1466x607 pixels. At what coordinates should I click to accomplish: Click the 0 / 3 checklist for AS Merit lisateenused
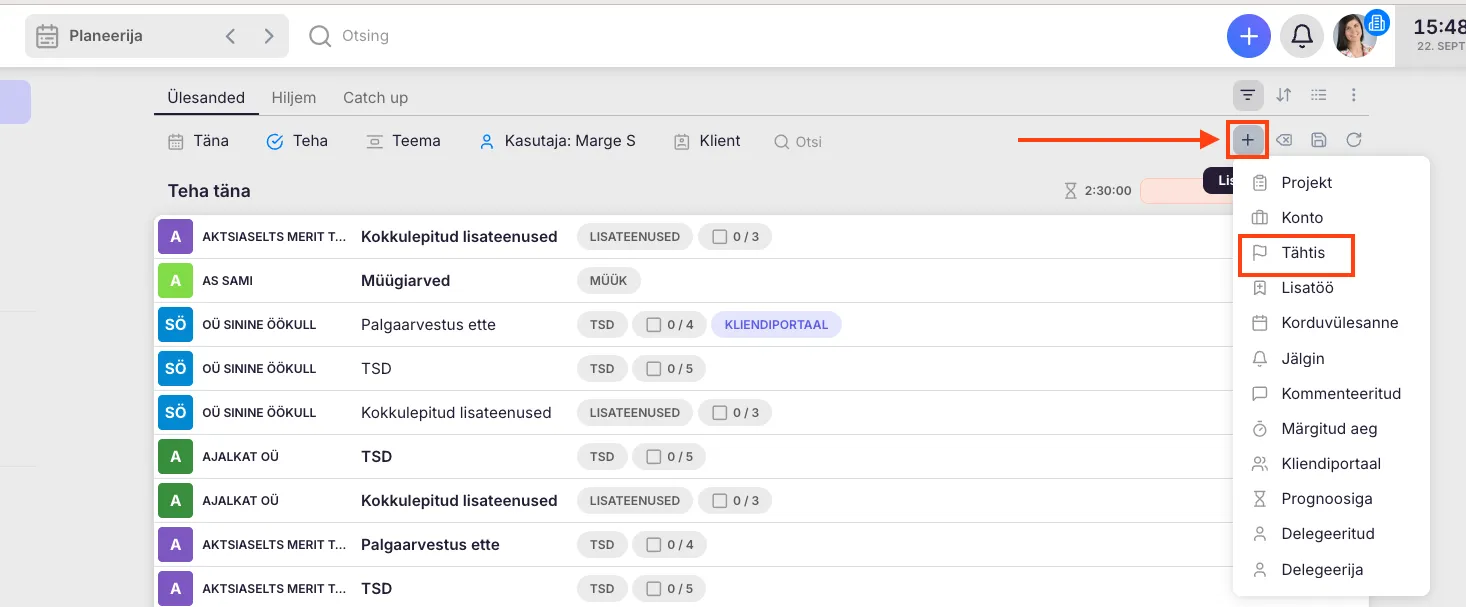tap(735, 237)
